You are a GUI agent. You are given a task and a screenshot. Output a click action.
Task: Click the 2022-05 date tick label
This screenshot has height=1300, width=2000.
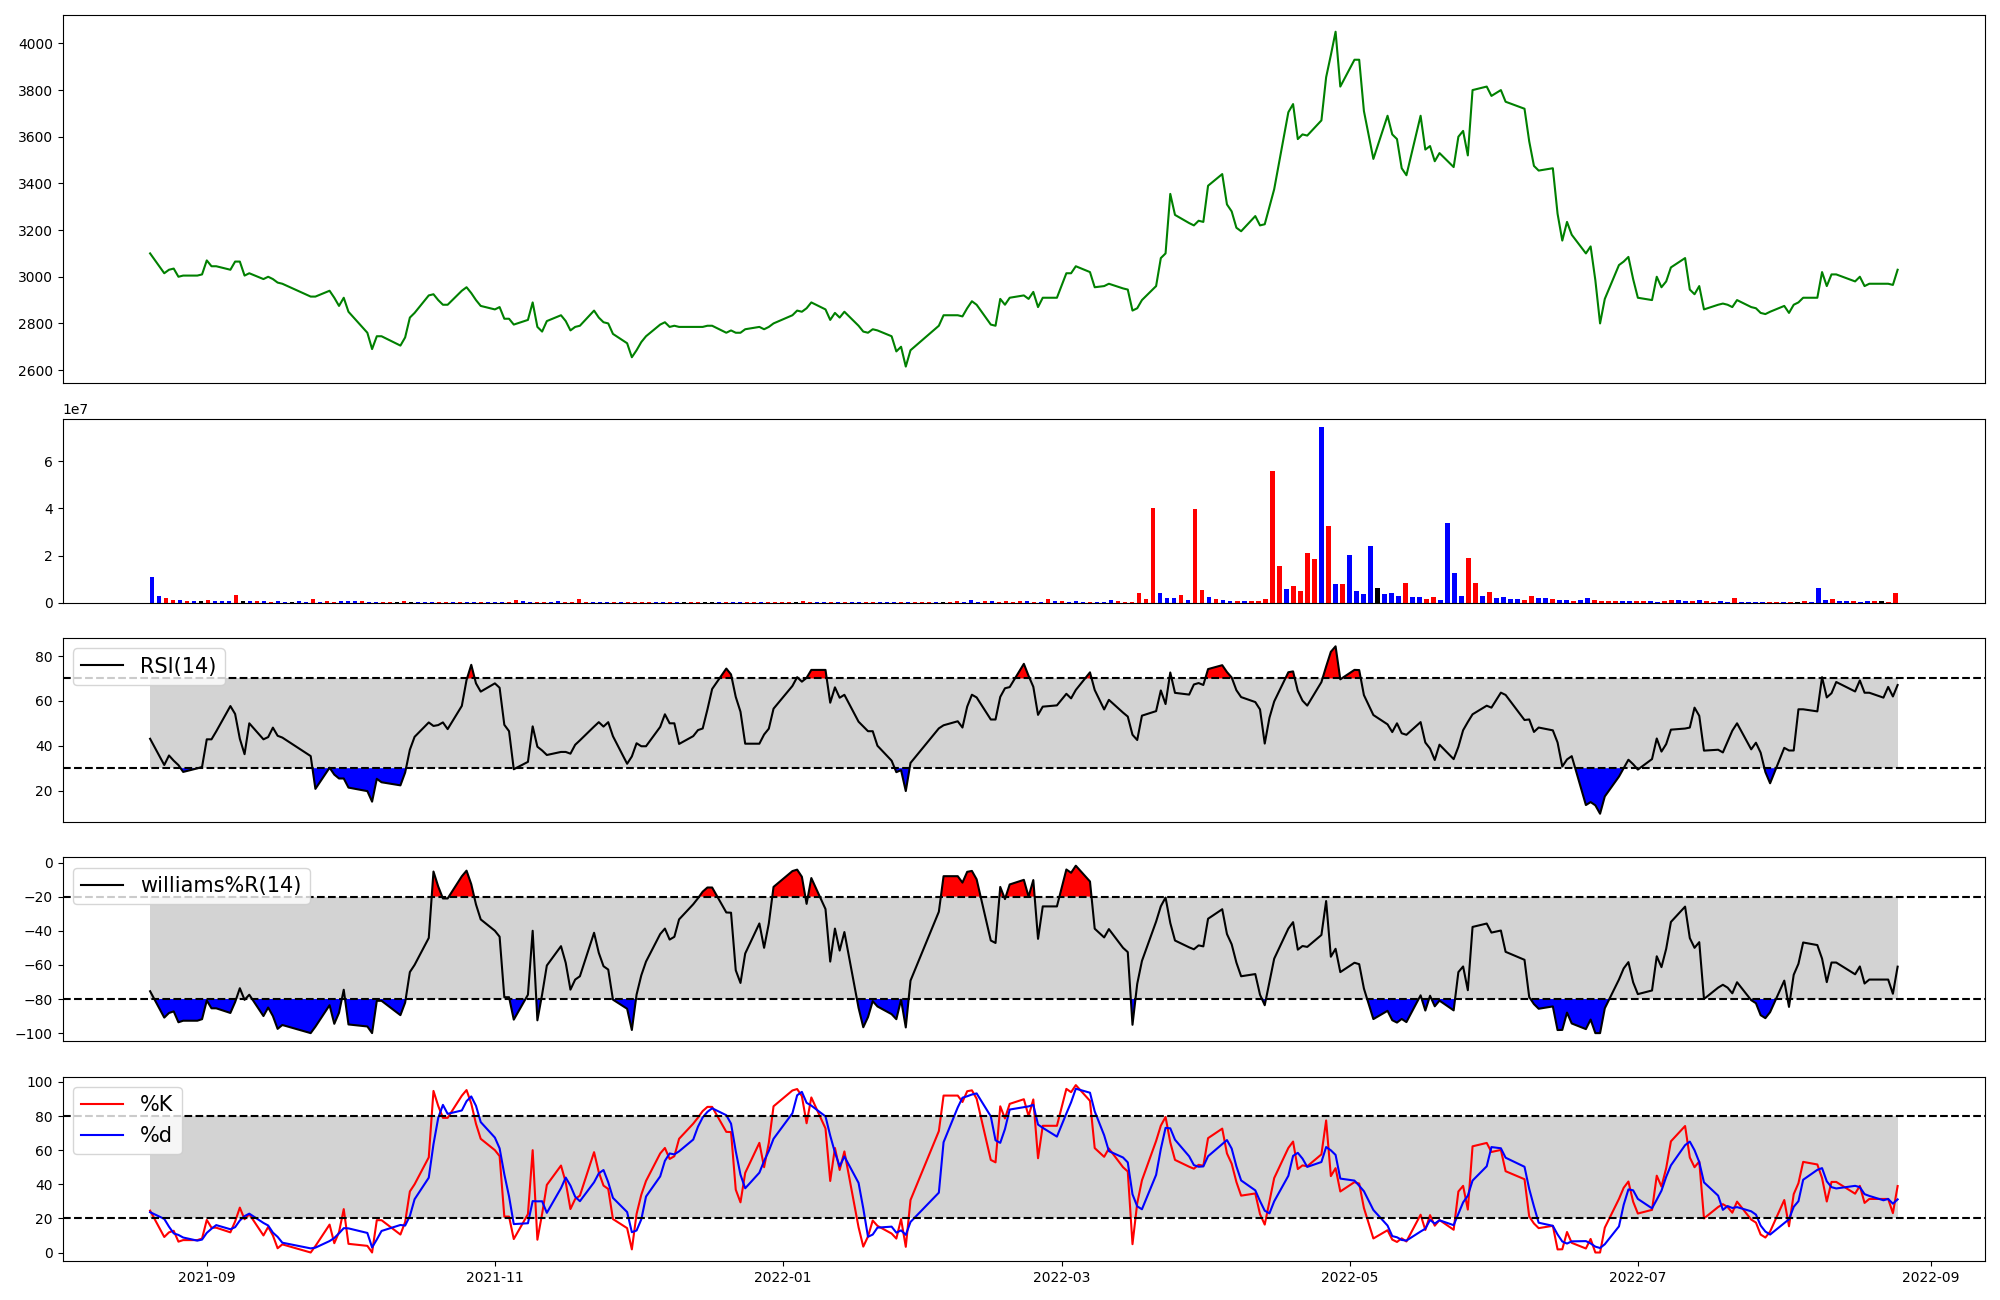[x=1349, y=1276]
